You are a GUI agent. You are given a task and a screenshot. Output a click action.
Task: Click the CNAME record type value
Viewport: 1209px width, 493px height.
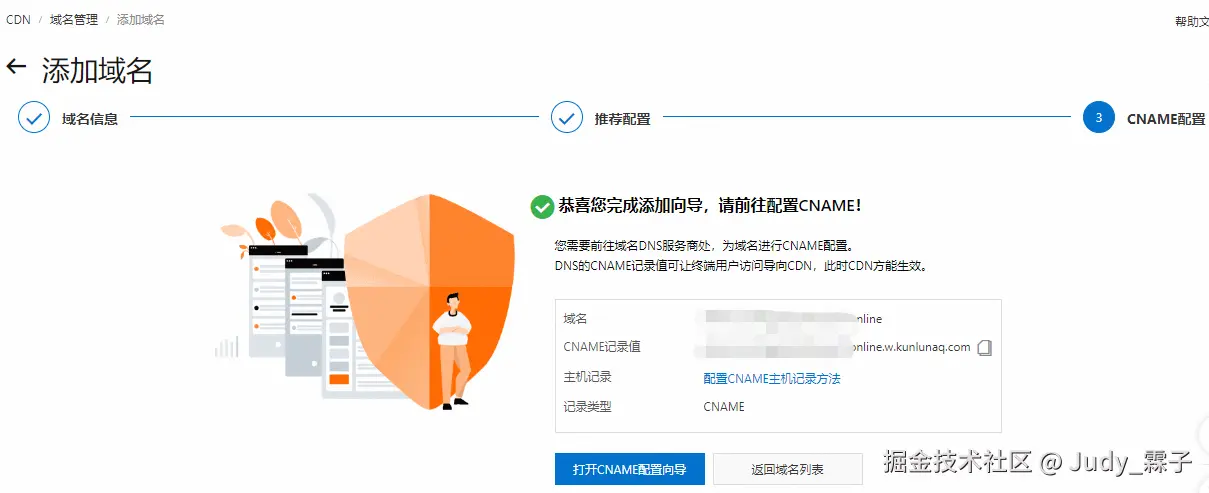click(x=724, y=406)
